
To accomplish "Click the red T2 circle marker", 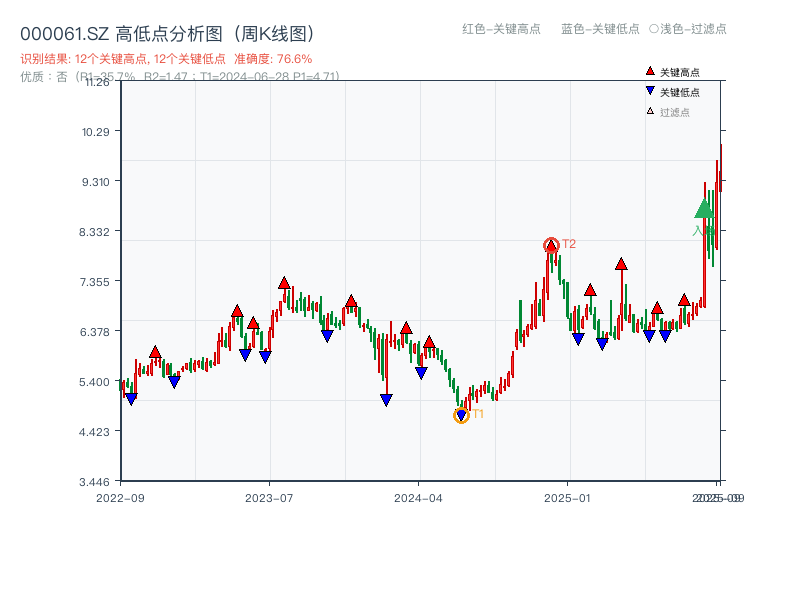I will pos(551,245).
